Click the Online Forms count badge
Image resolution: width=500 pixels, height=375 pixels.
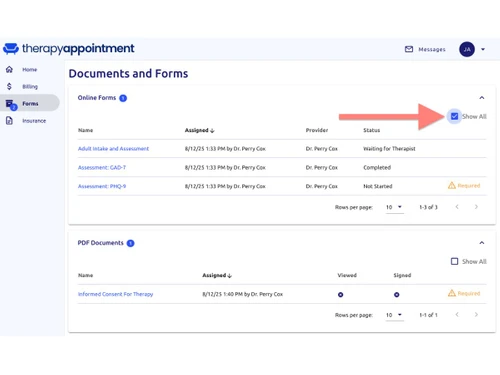point(123,98)
